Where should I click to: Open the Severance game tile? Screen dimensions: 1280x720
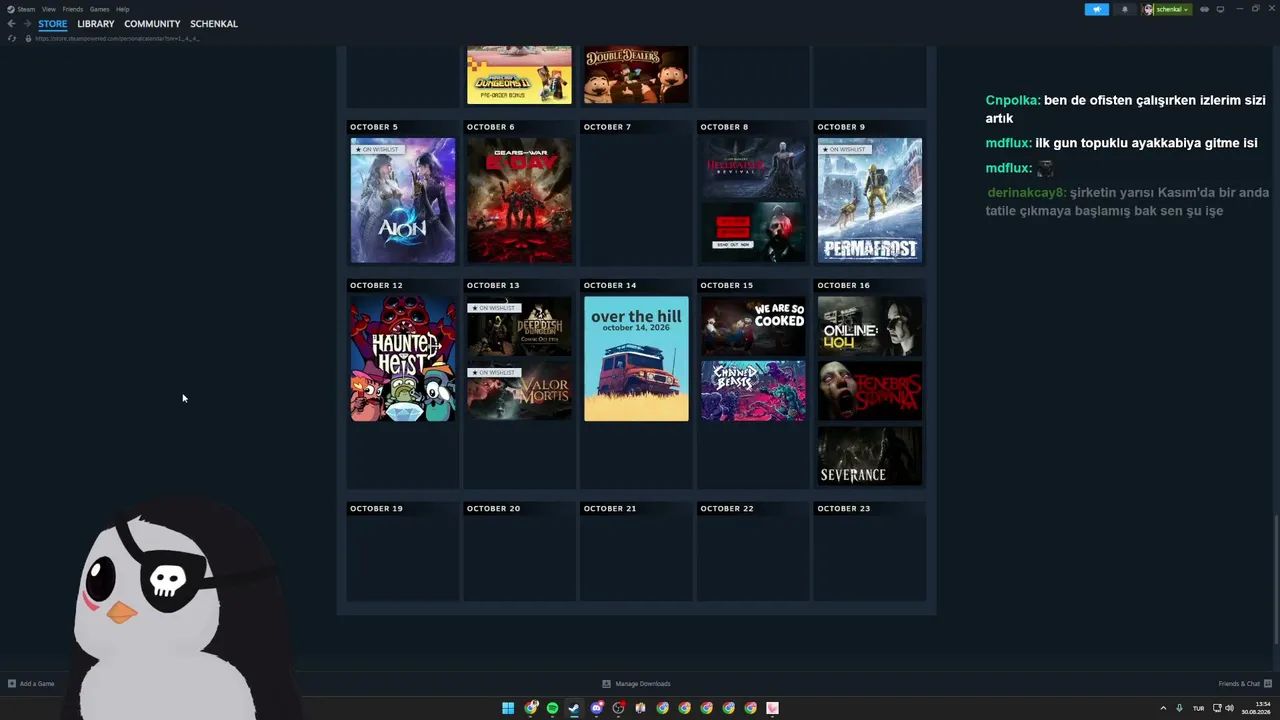[870, 456]
